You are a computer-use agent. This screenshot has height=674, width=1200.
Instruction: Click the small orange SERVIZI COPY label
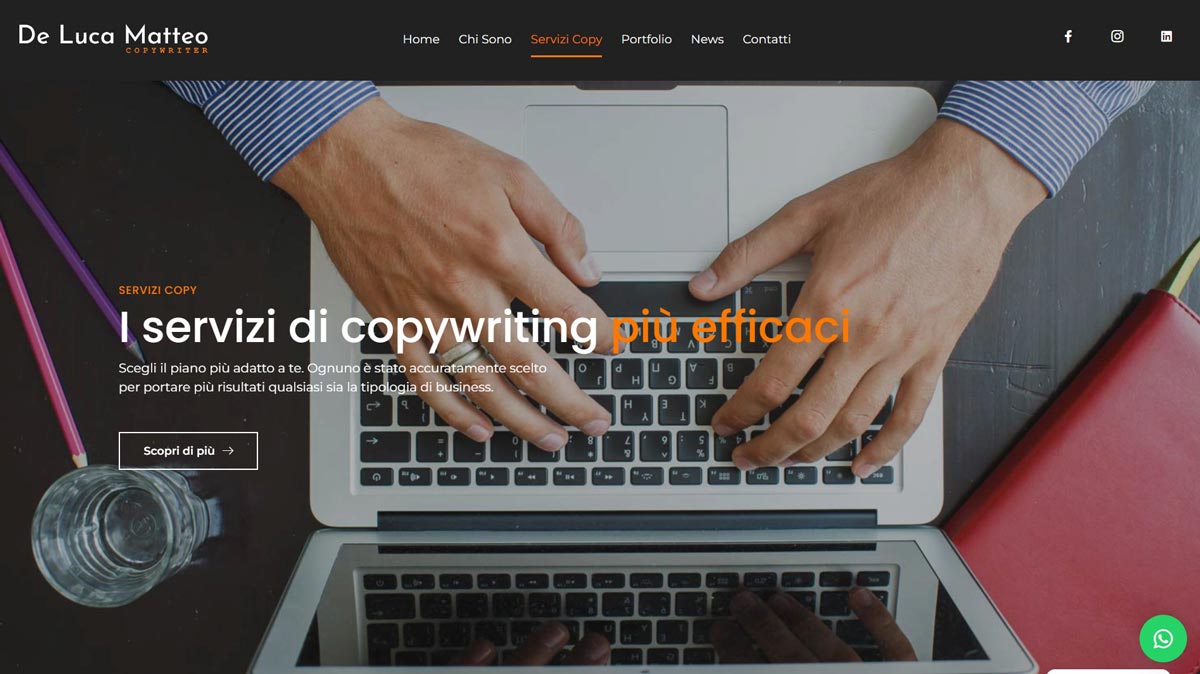158,290
